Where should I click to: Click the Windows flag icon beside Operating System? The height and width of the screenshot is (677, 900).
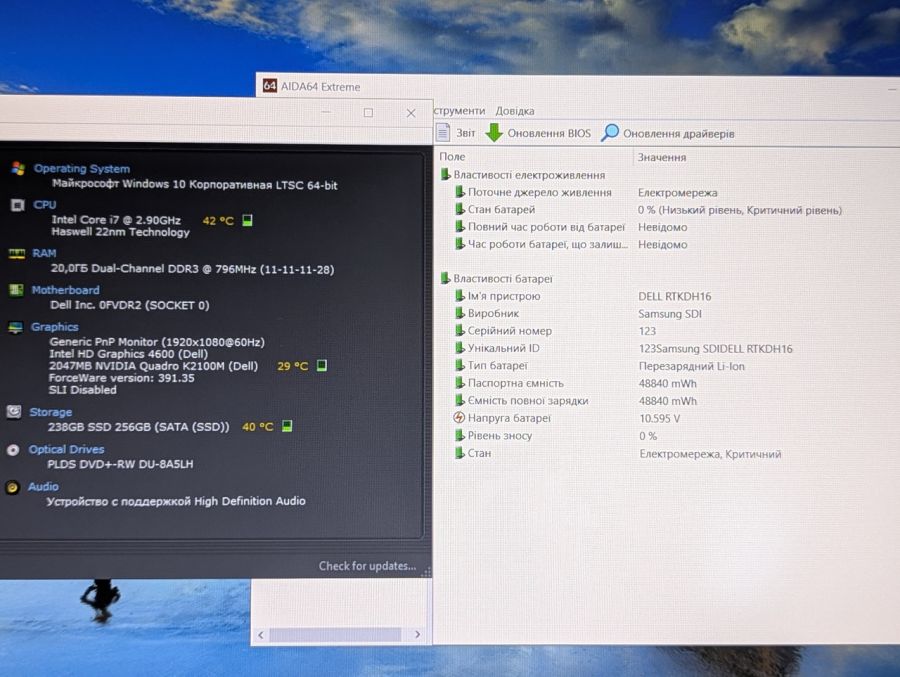(18, 168)
